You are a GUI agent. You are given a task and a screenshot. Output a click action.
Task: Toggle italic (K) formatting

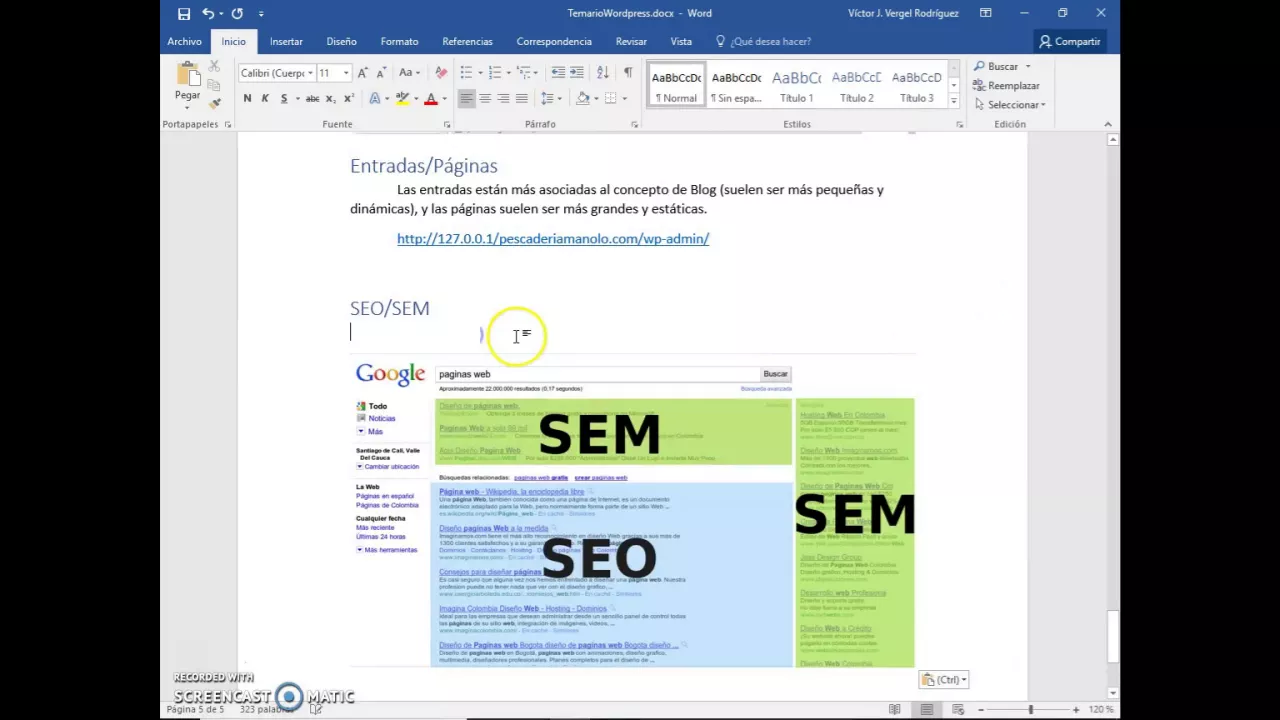[265, 98]
